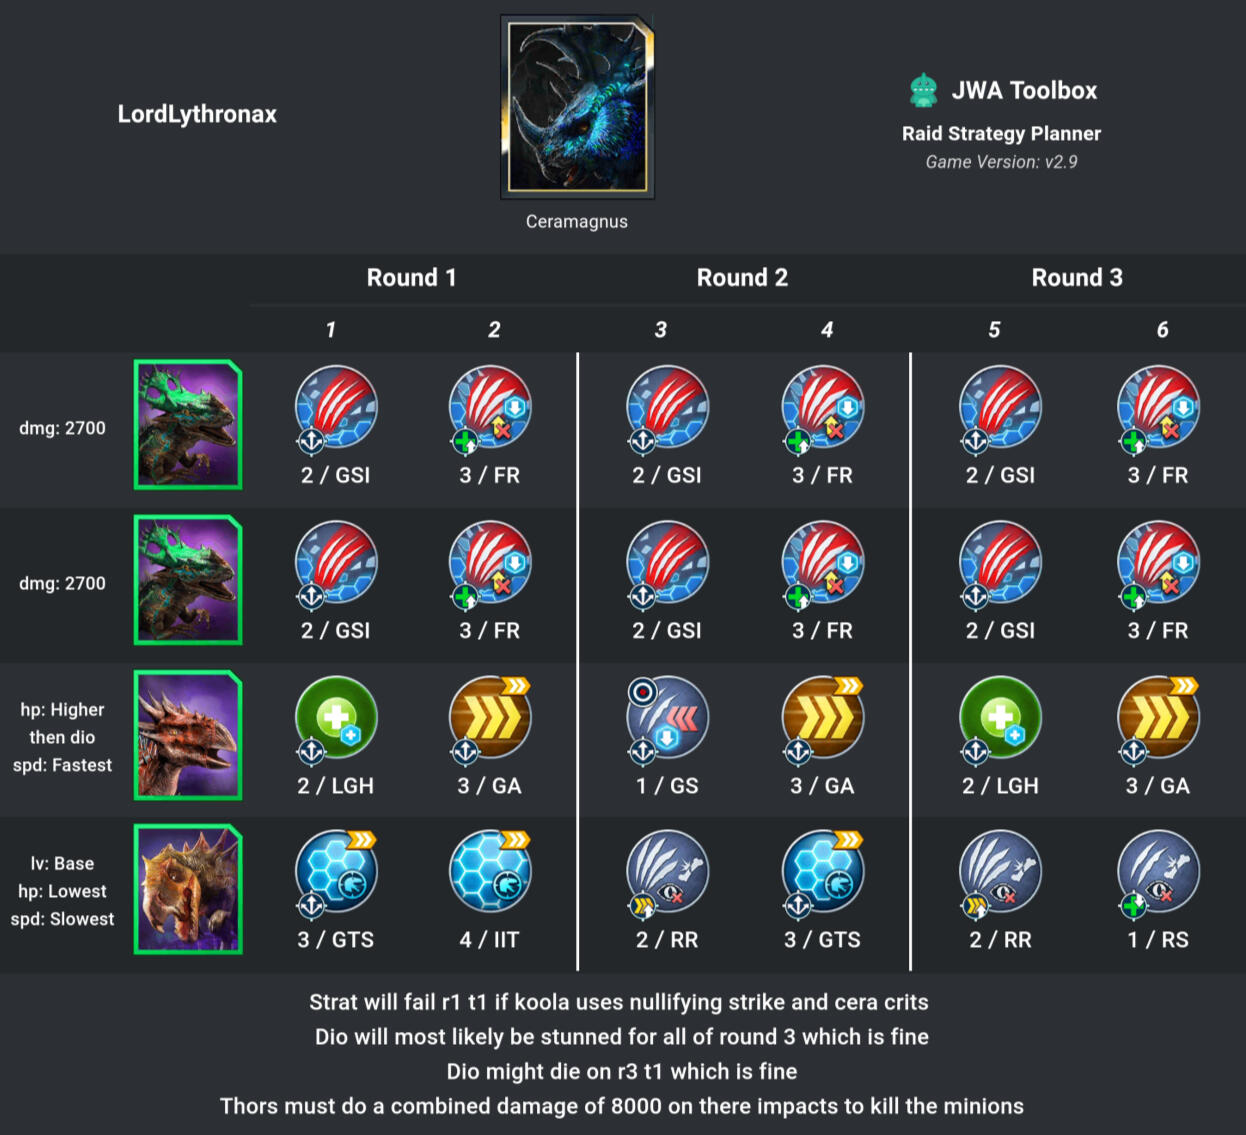Select the GS strike icon in turn 3

[x=667, y=718]
